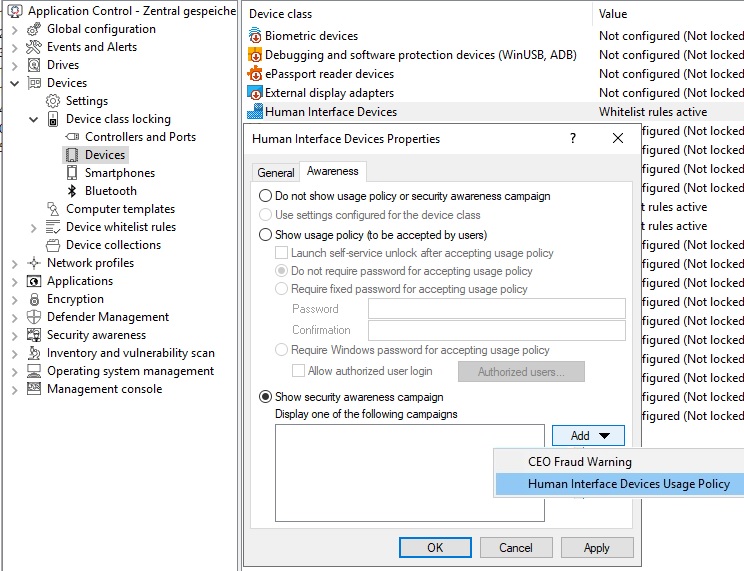Select the Smartphones tree icon
This screenshot has width=744, height=571.
(72, 173)
